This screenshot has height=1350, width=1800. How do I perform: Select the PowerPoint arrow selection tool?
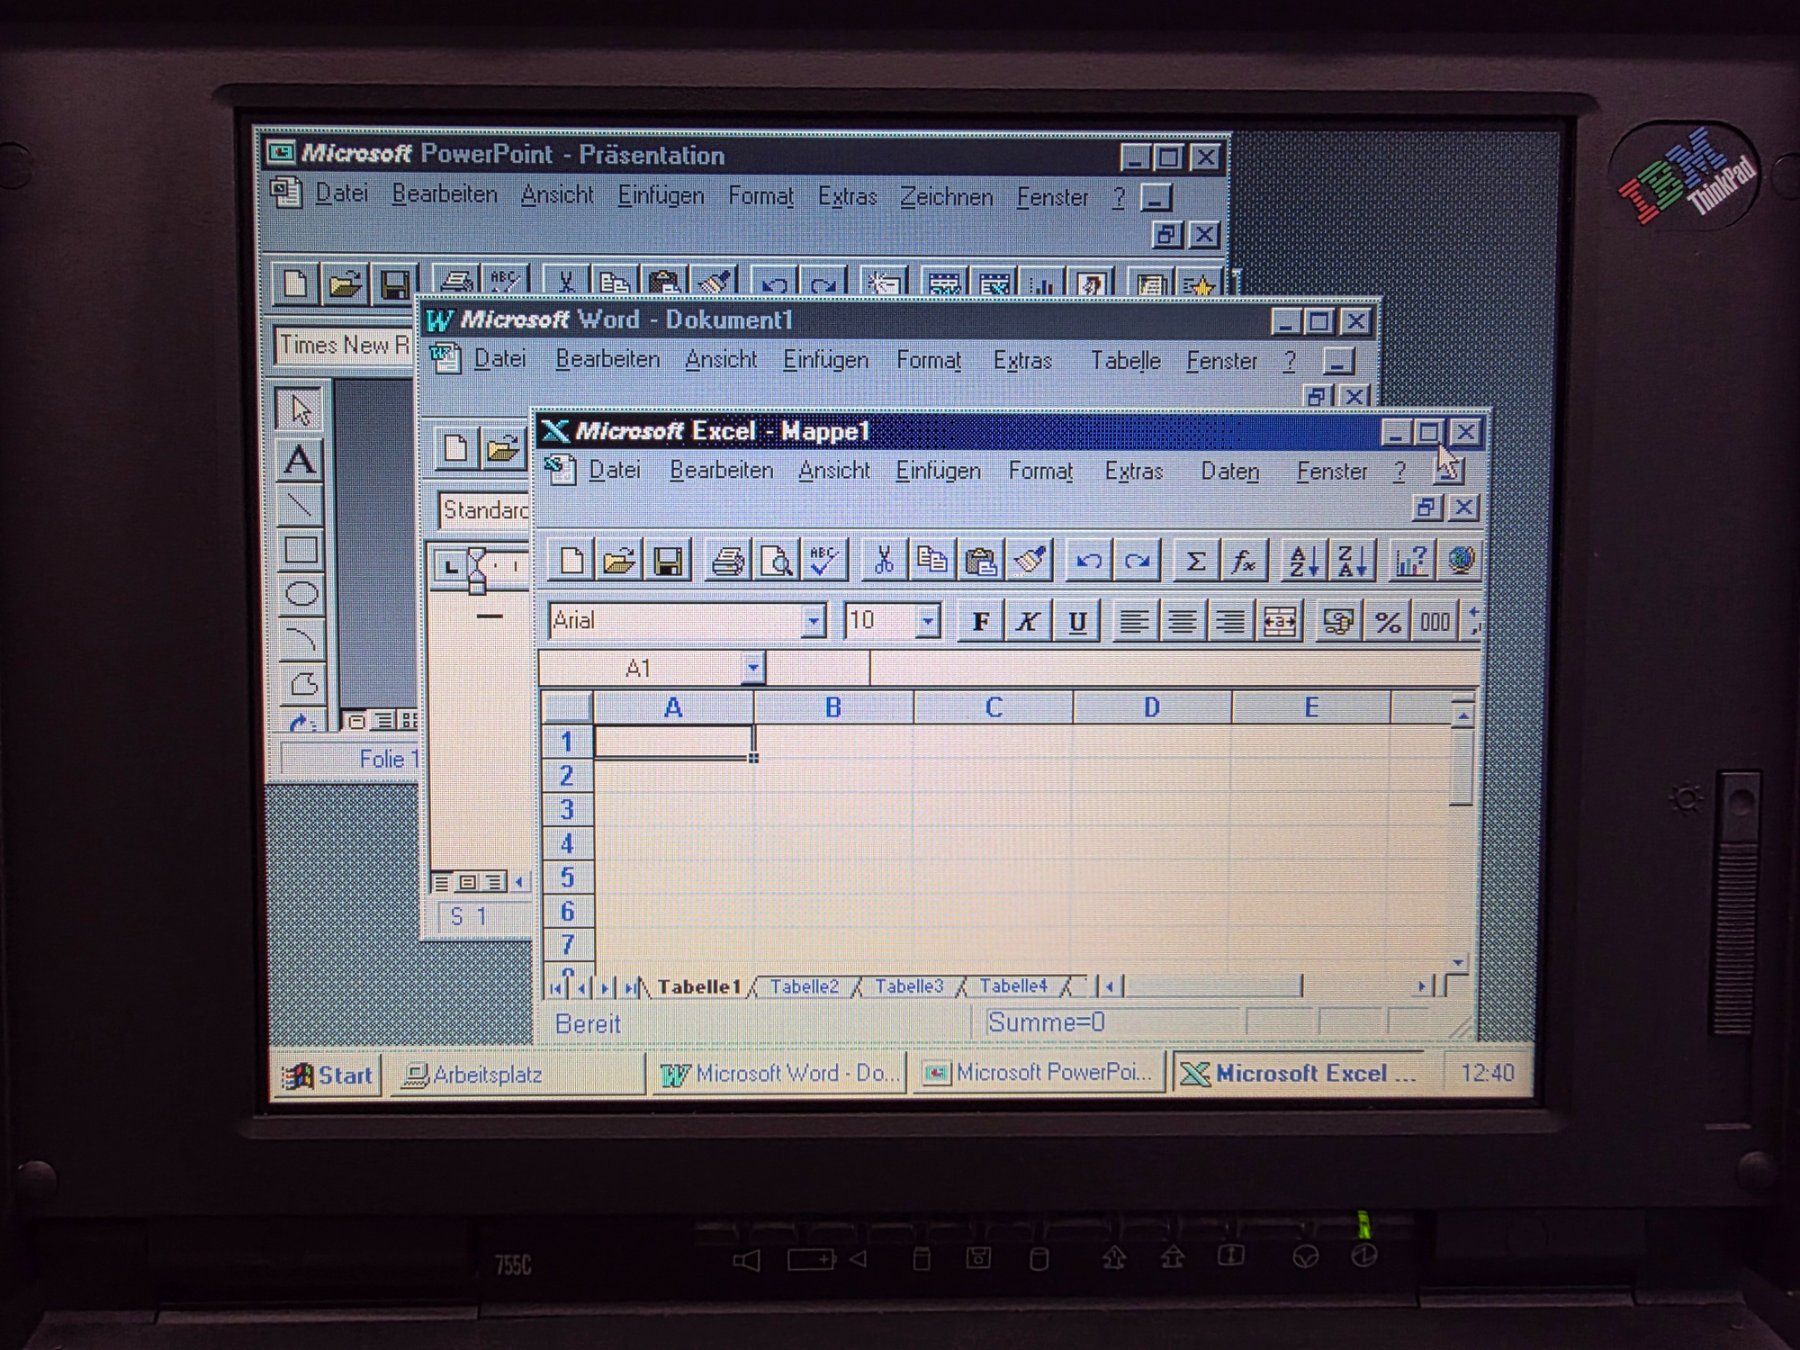click(299, 409)
